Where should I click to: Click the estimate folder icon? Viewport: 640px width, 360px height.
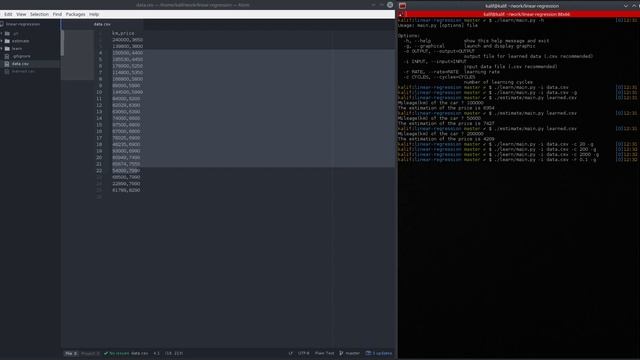tap(7, 41)
